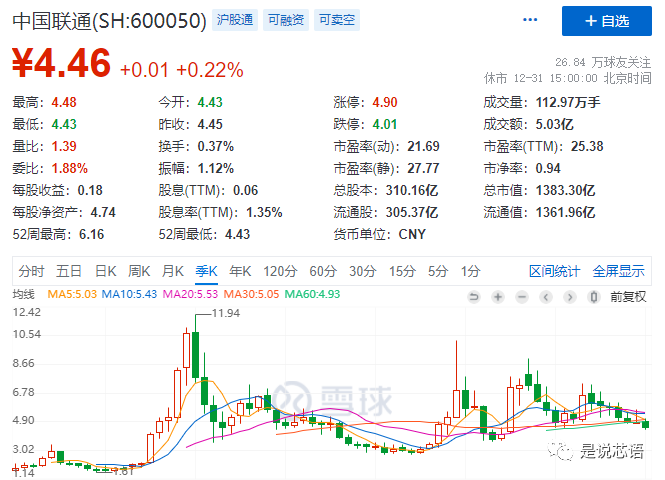Screen dimensions: 665x480
Task: Click the 可融资 tag
Action: tap(286, 20)
